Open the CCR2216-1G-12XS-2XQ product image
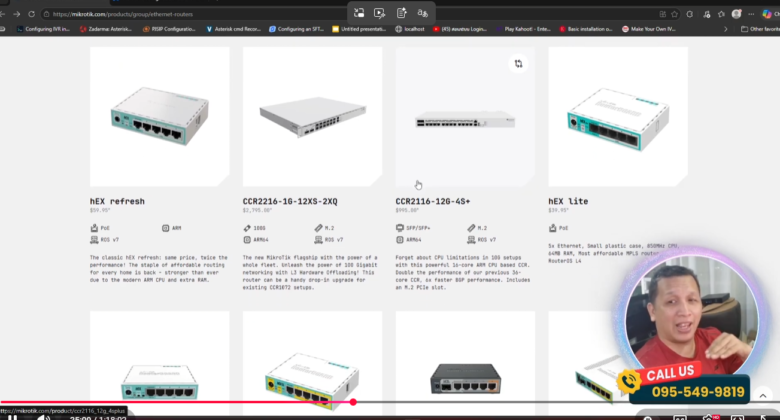 pyautogui.click(x=312, y=117)
